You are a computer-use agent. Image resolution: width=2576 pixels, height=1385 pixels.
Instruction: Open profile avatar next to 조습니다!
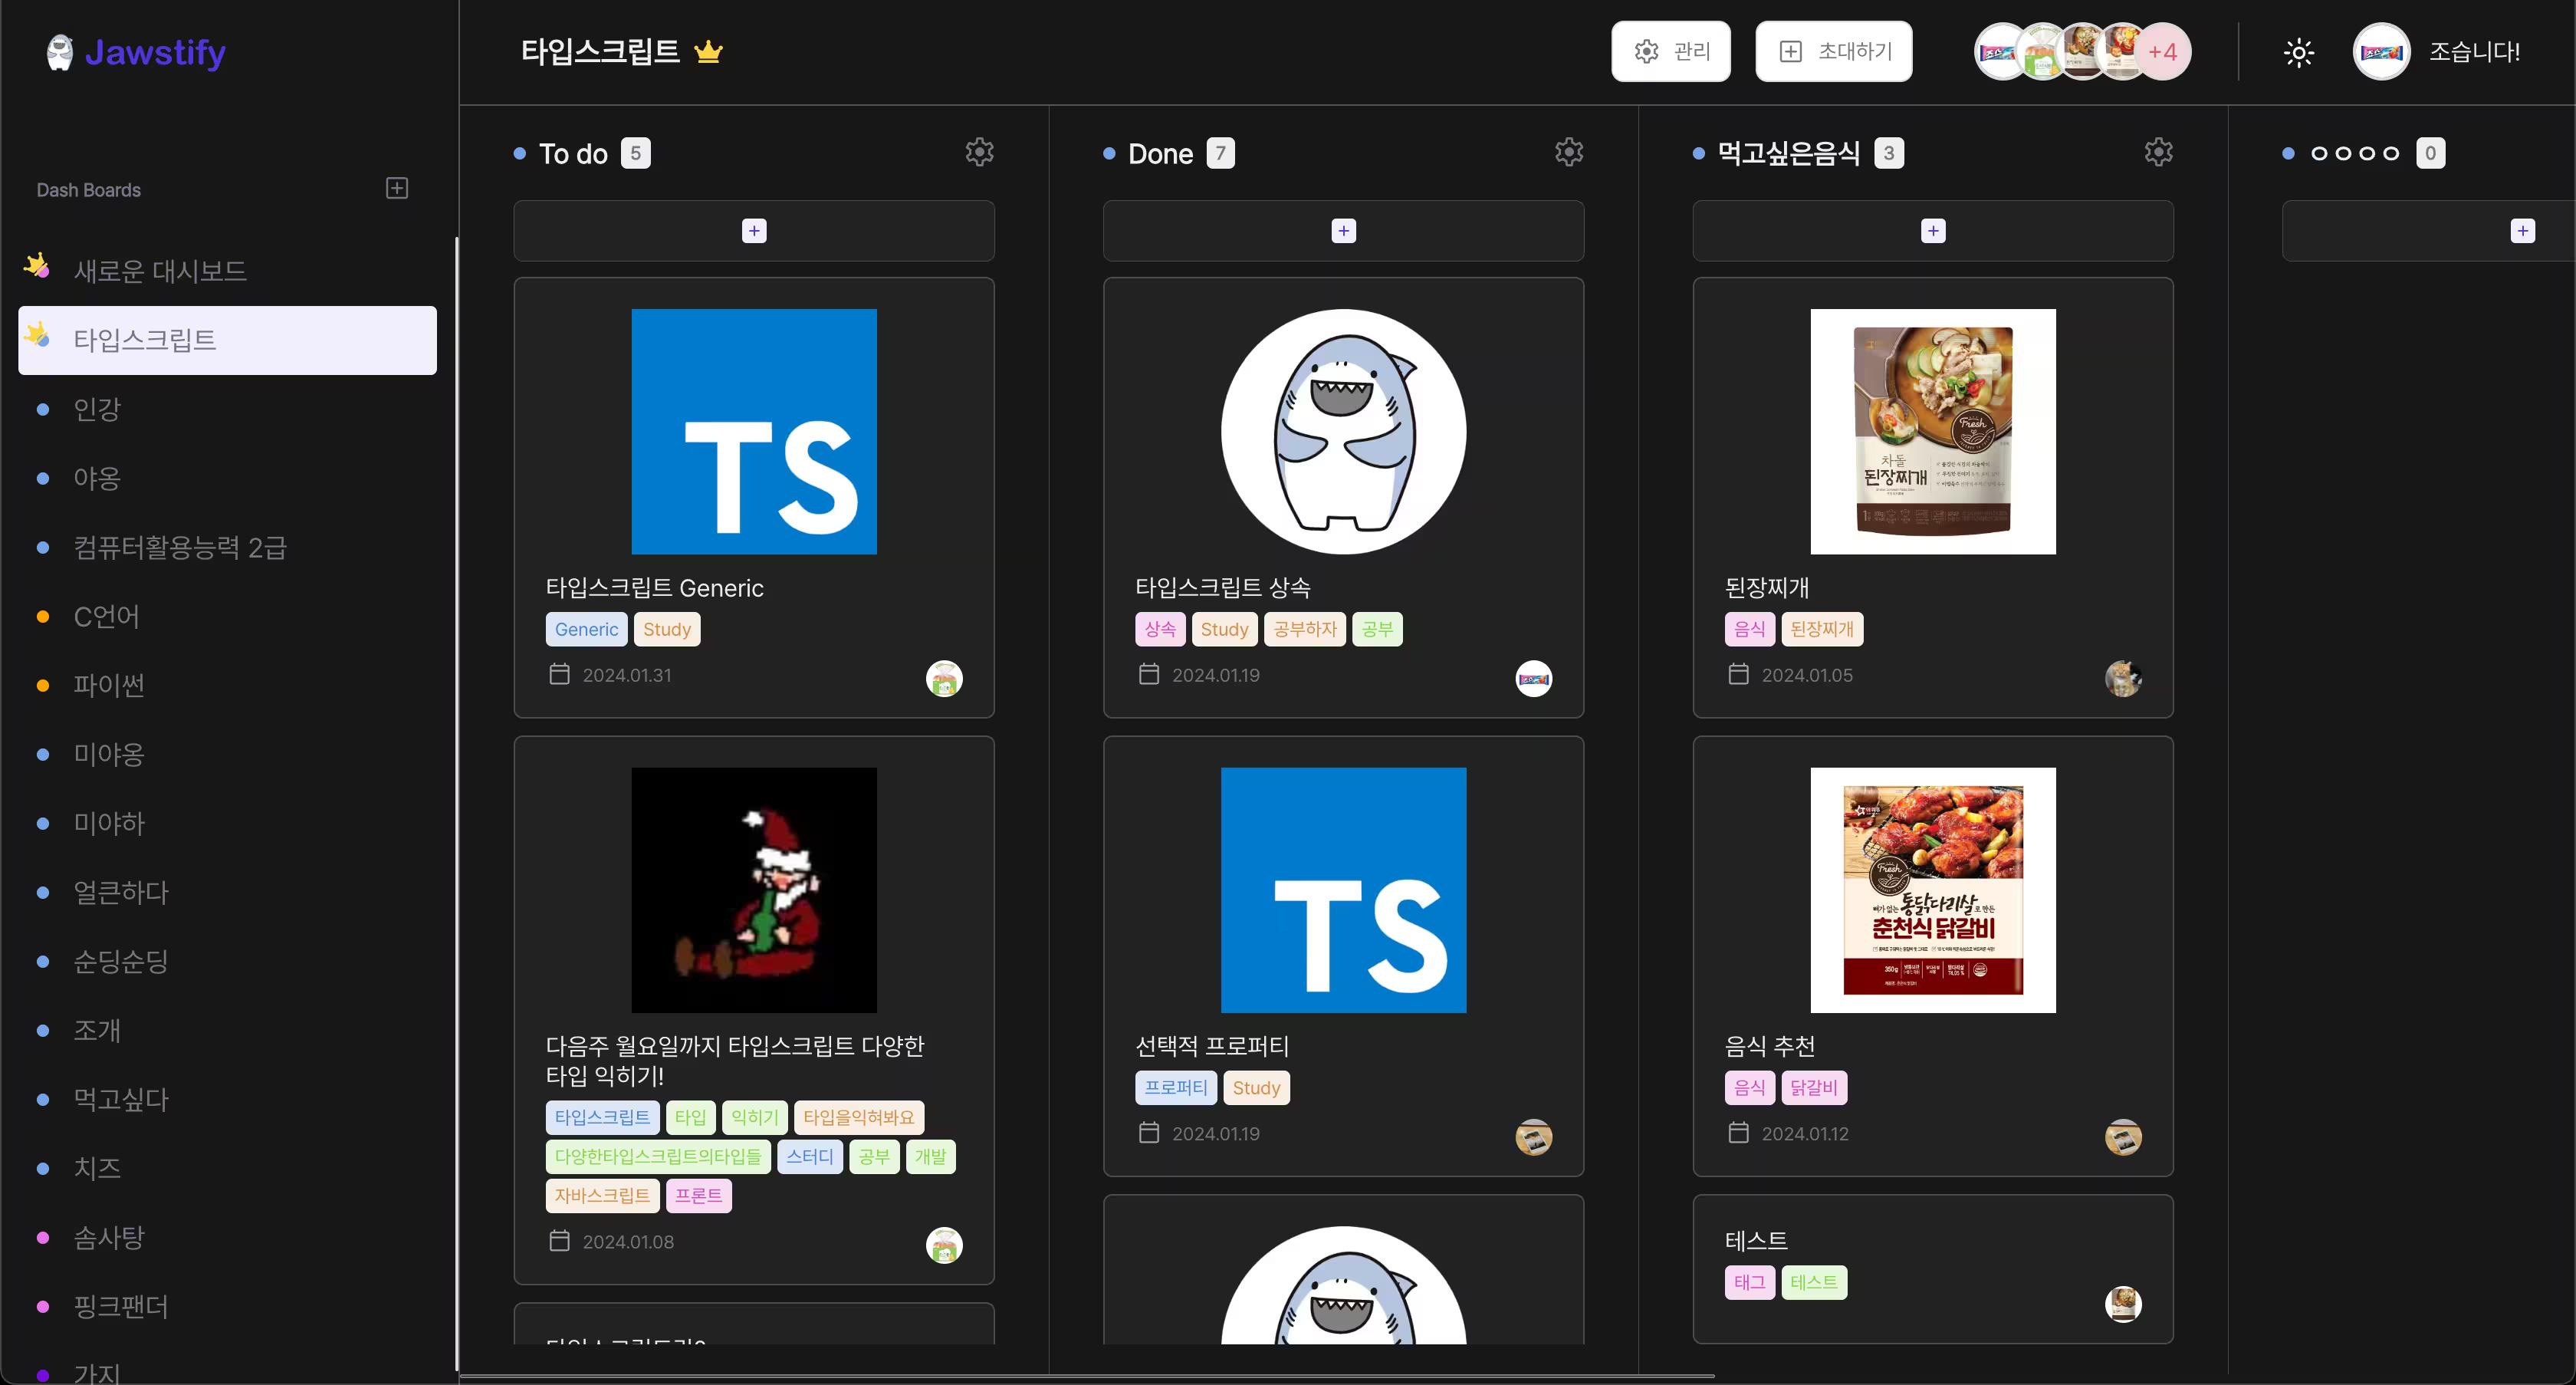click(x=2381, y=52)
